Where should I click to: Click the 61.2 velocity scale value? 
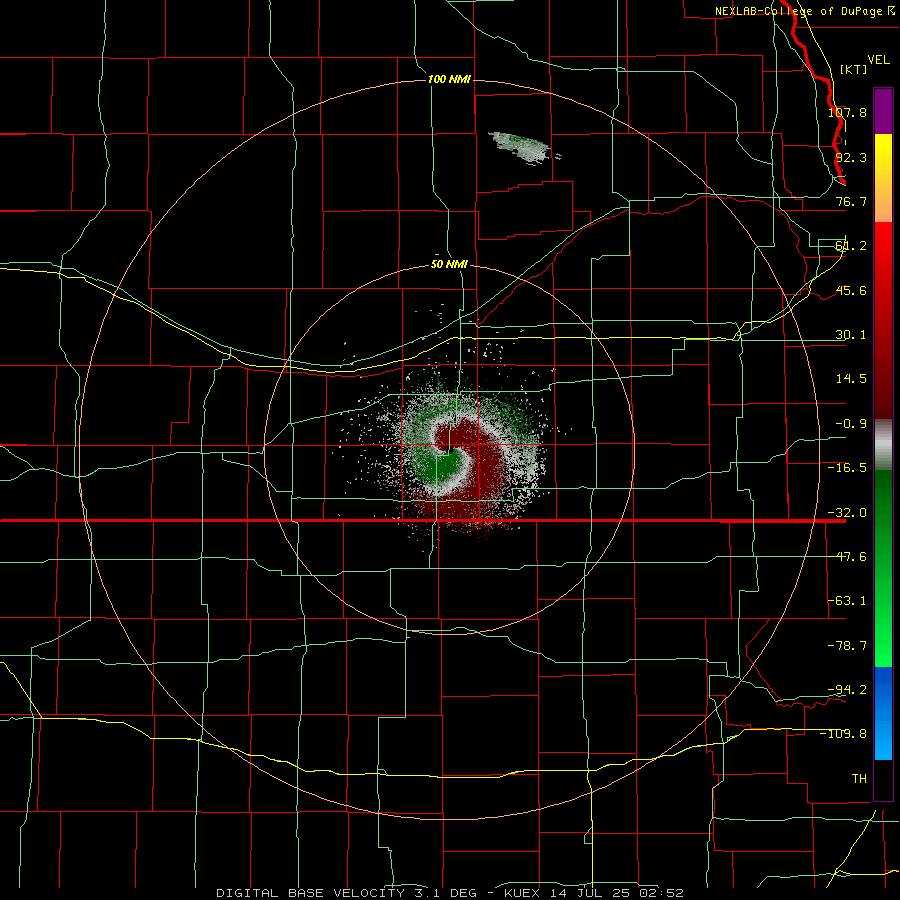[851, 246]
